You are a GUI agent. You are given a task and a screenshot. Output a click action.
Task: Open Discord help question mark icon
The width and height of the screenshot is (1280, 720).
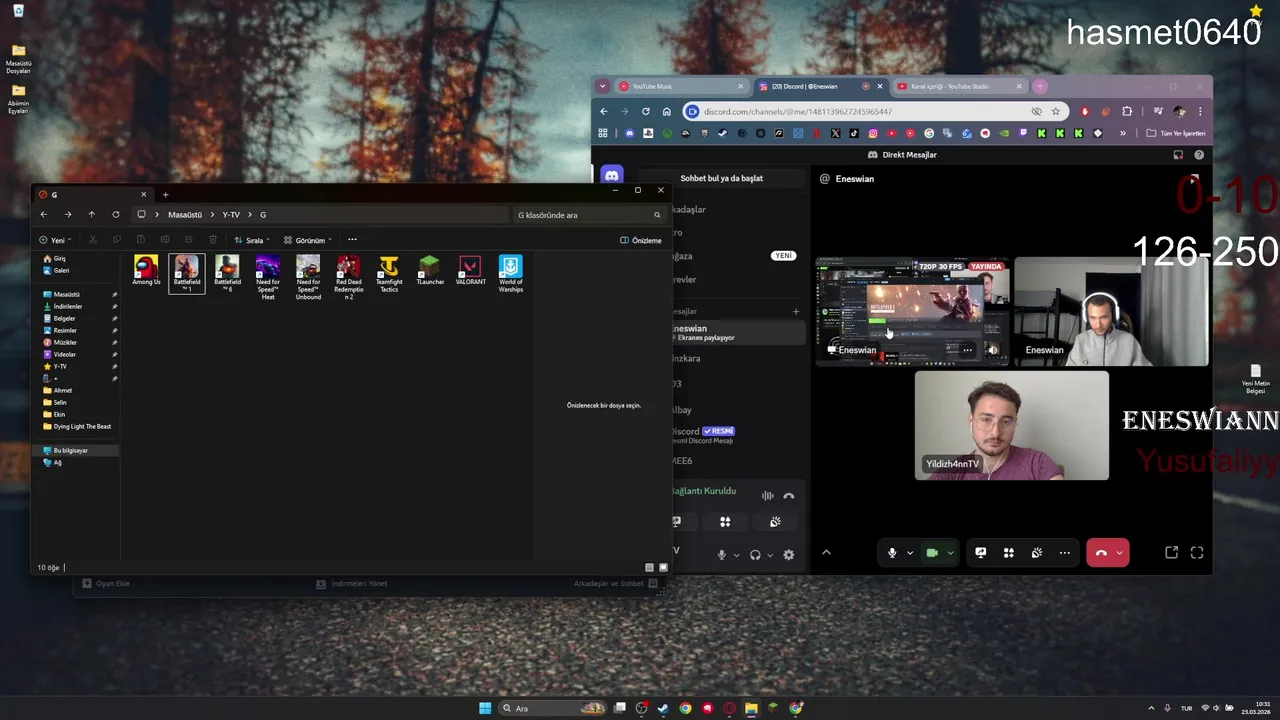[x=1199, y=155]
